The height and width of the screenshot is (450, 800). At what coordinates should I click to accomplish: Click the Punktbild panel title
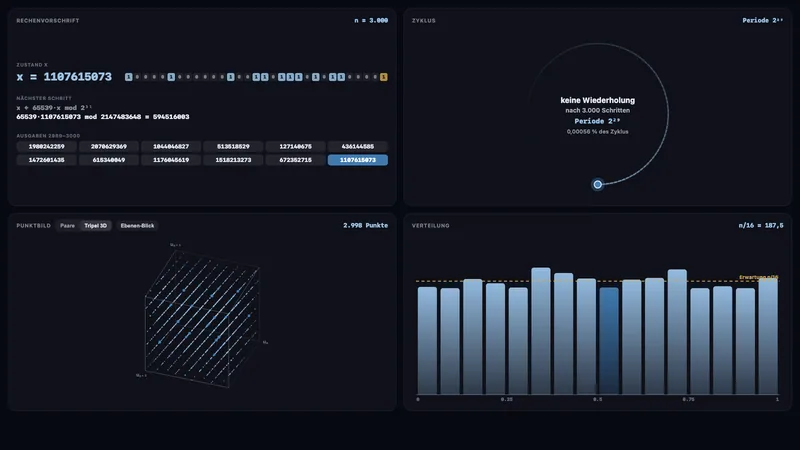tap(34, 226)
